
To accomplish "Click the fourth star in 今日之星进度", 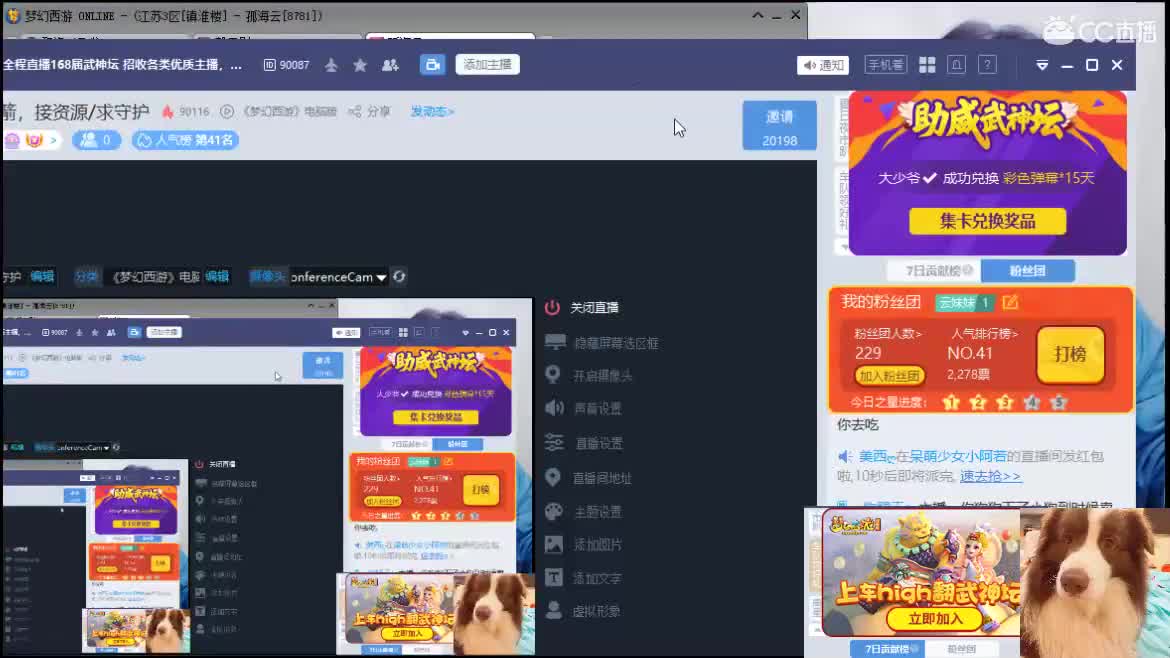I will (1032, 403).
